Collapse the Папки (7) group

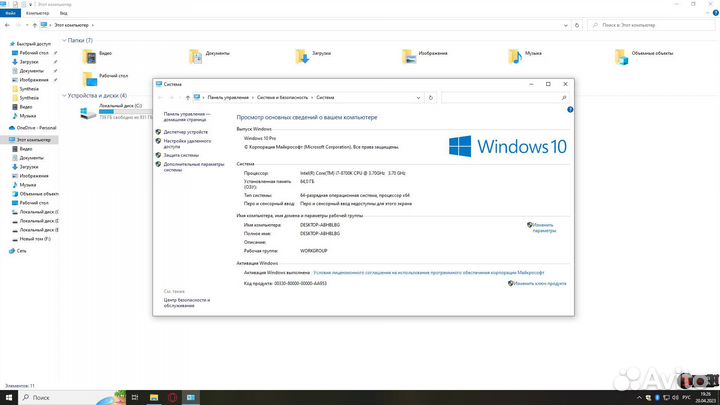coord(64,40)
